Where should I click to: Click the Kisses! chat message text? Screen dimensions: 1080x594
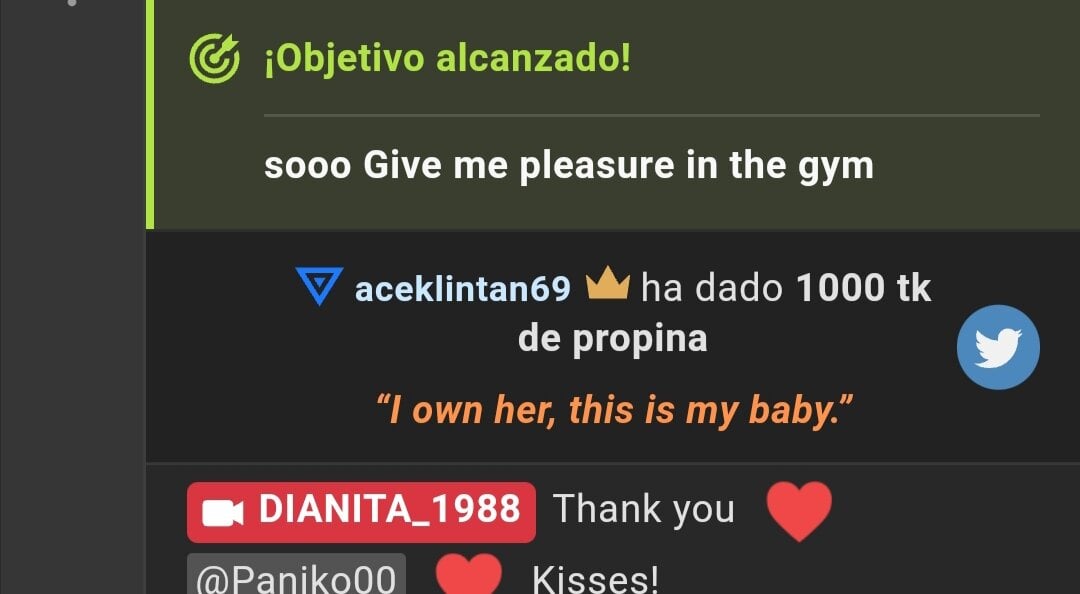596,579
